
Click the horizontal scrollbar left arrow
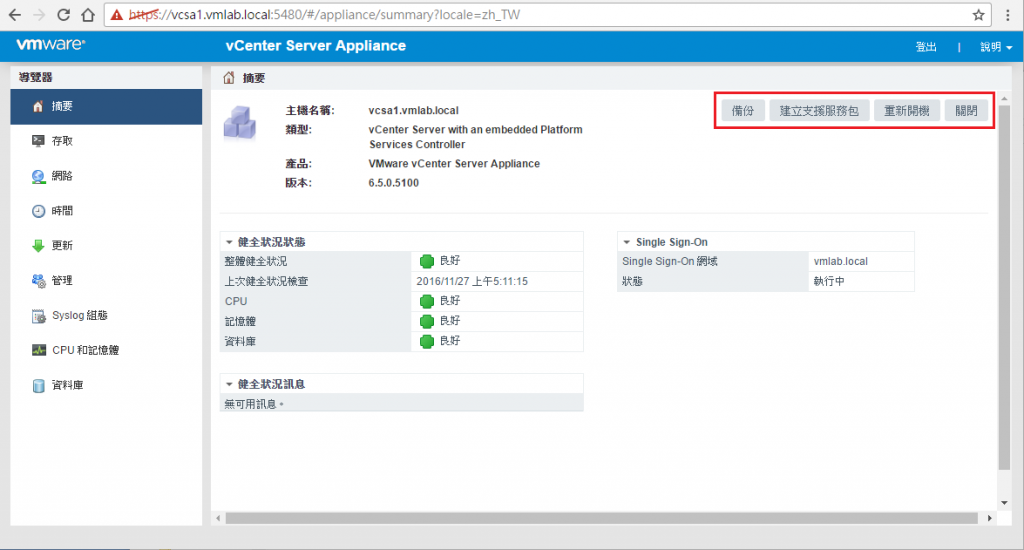(218, 518)
